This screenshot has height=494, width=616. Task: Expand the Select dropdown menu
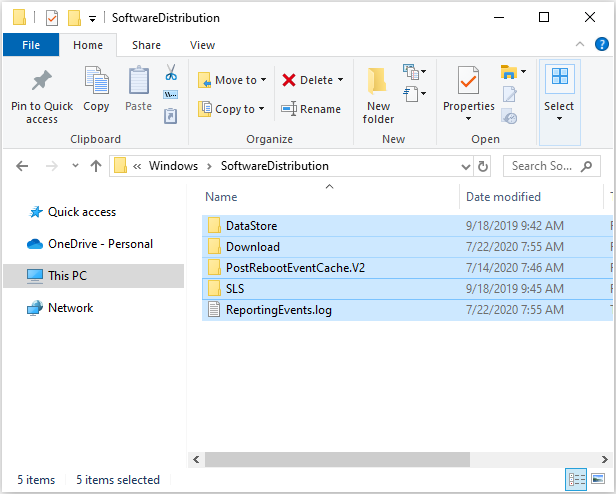pyautogui.click(x=559, y=118)
